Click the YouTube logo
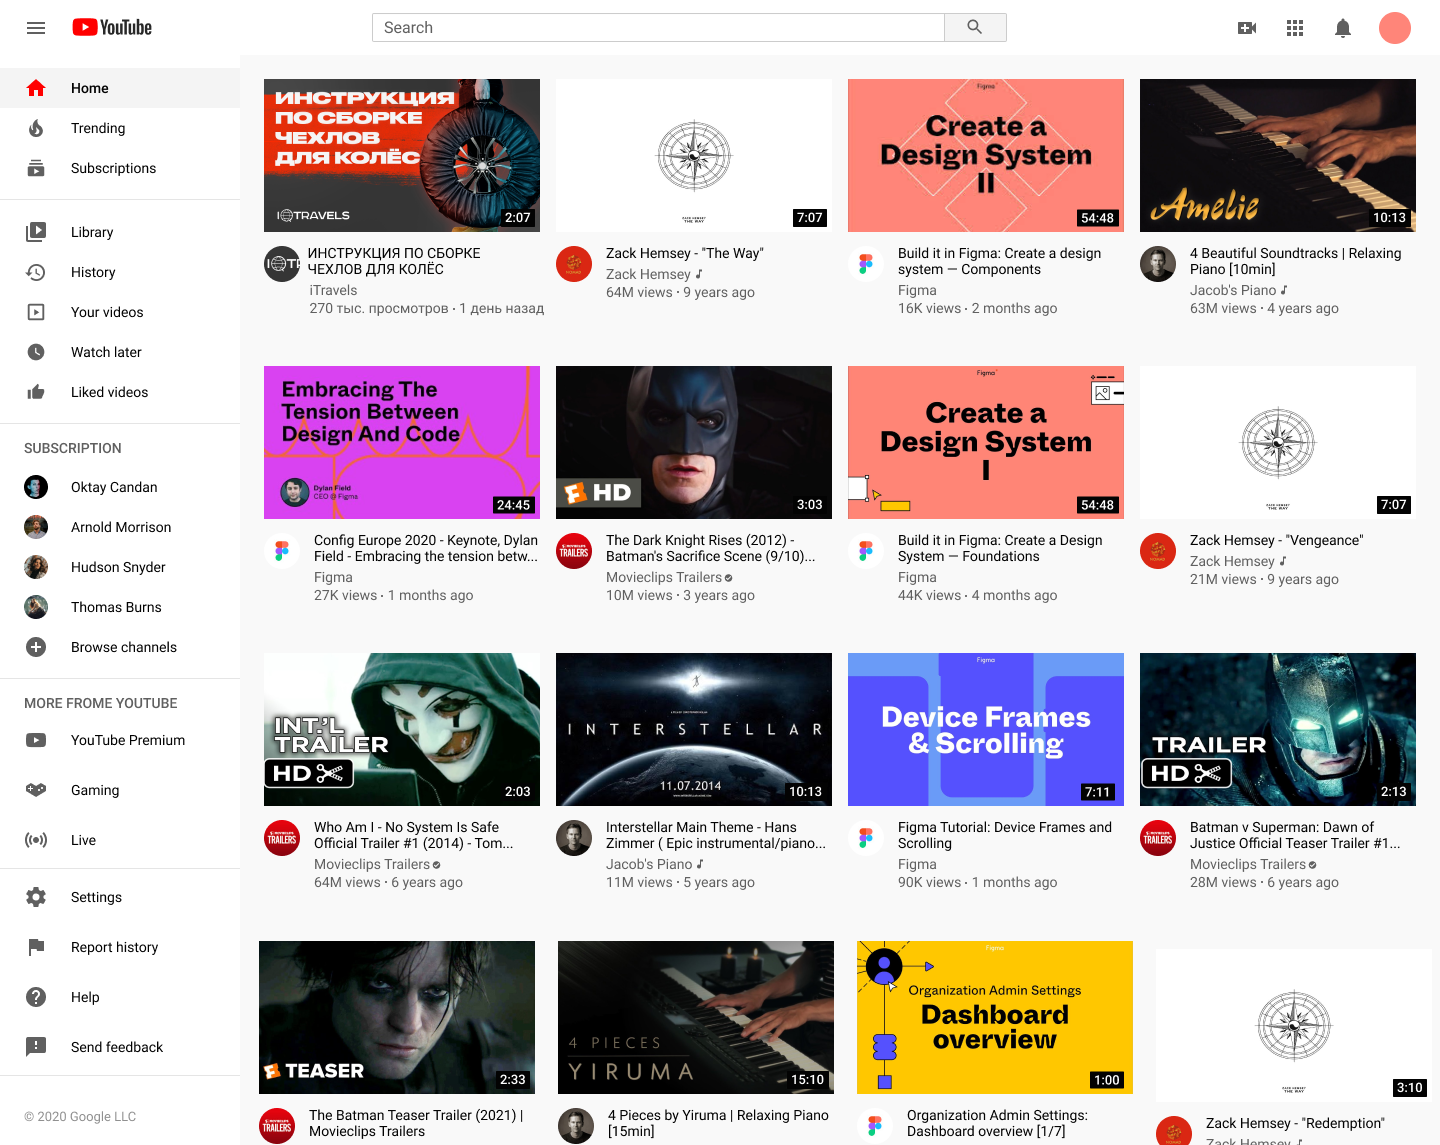1440x1145 pixels. coord(112,28)
